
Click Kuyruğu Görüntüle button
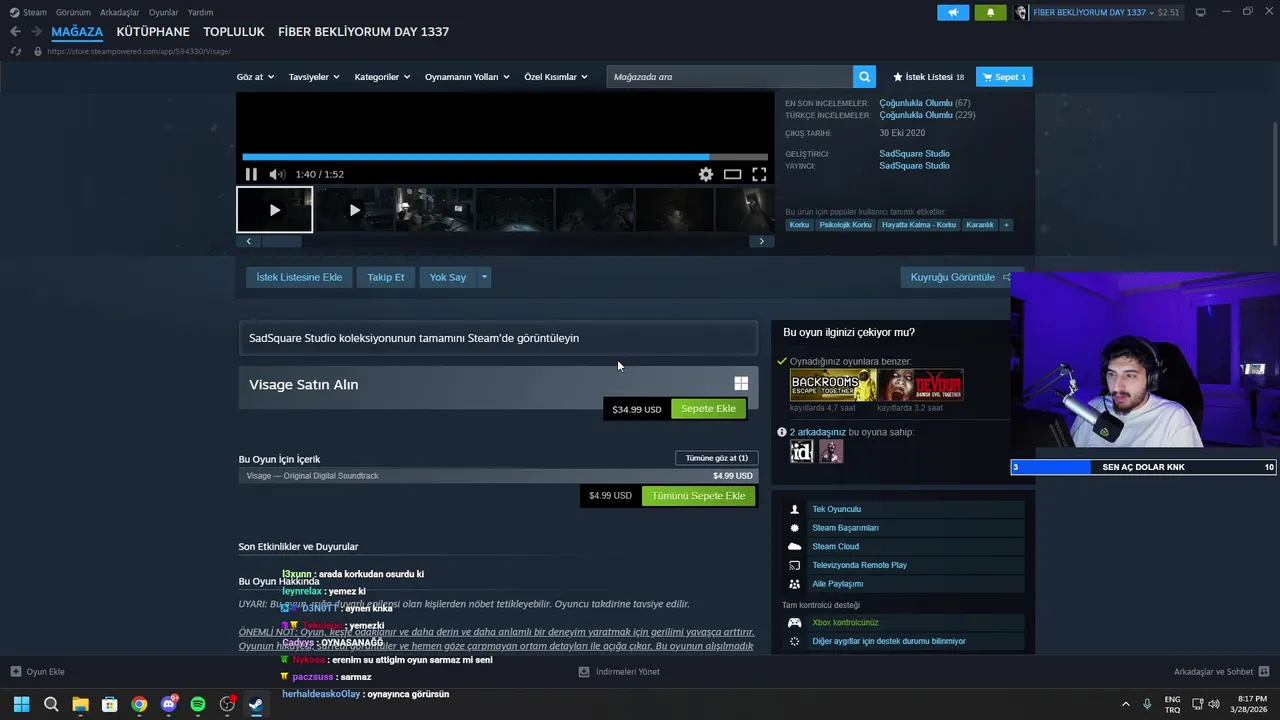coord(960,277)
